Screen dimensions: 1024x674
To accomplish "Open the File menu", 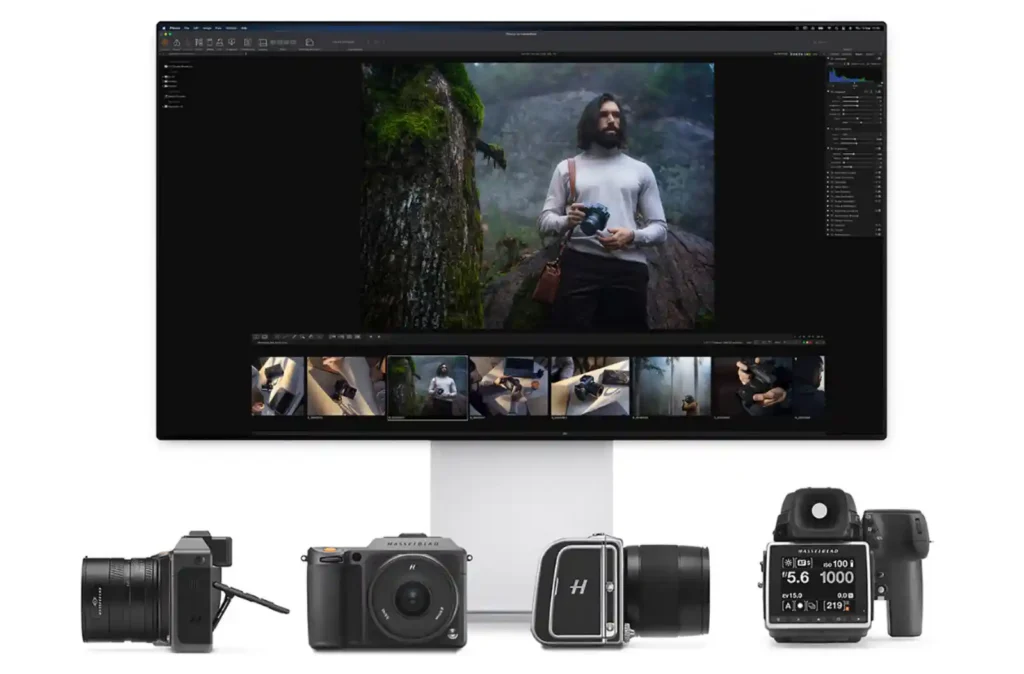I will (x=186, y=30).
